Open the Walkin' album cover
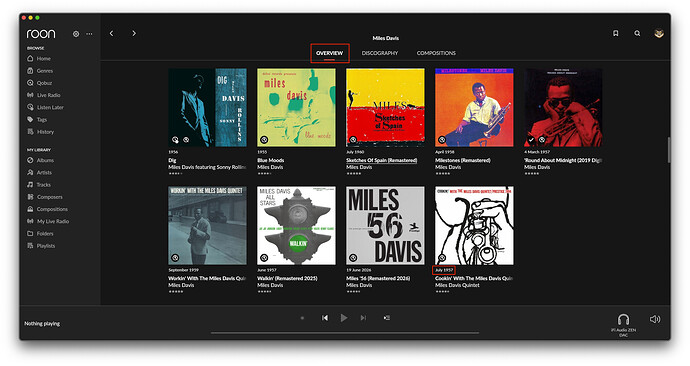The height and width of the screenshot is (366, 690). tap(296, 225)
